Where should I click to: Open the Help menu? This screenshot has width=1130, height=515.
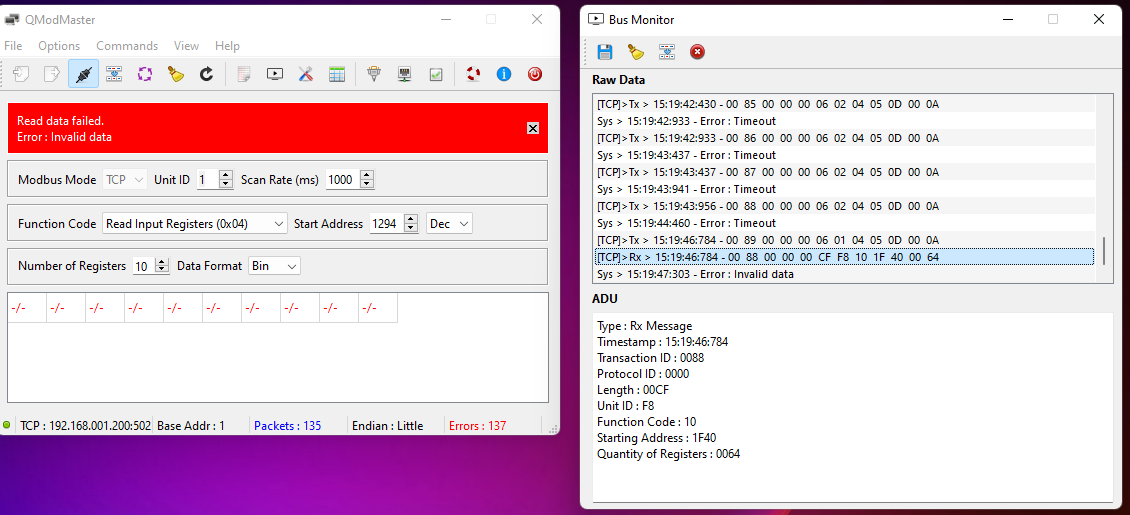227,45
